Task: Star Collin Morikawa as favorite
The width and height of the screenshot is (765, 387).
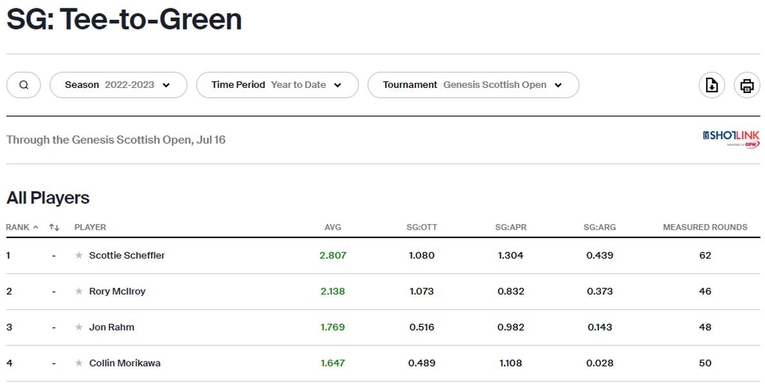Action: (x=79, y=363)
